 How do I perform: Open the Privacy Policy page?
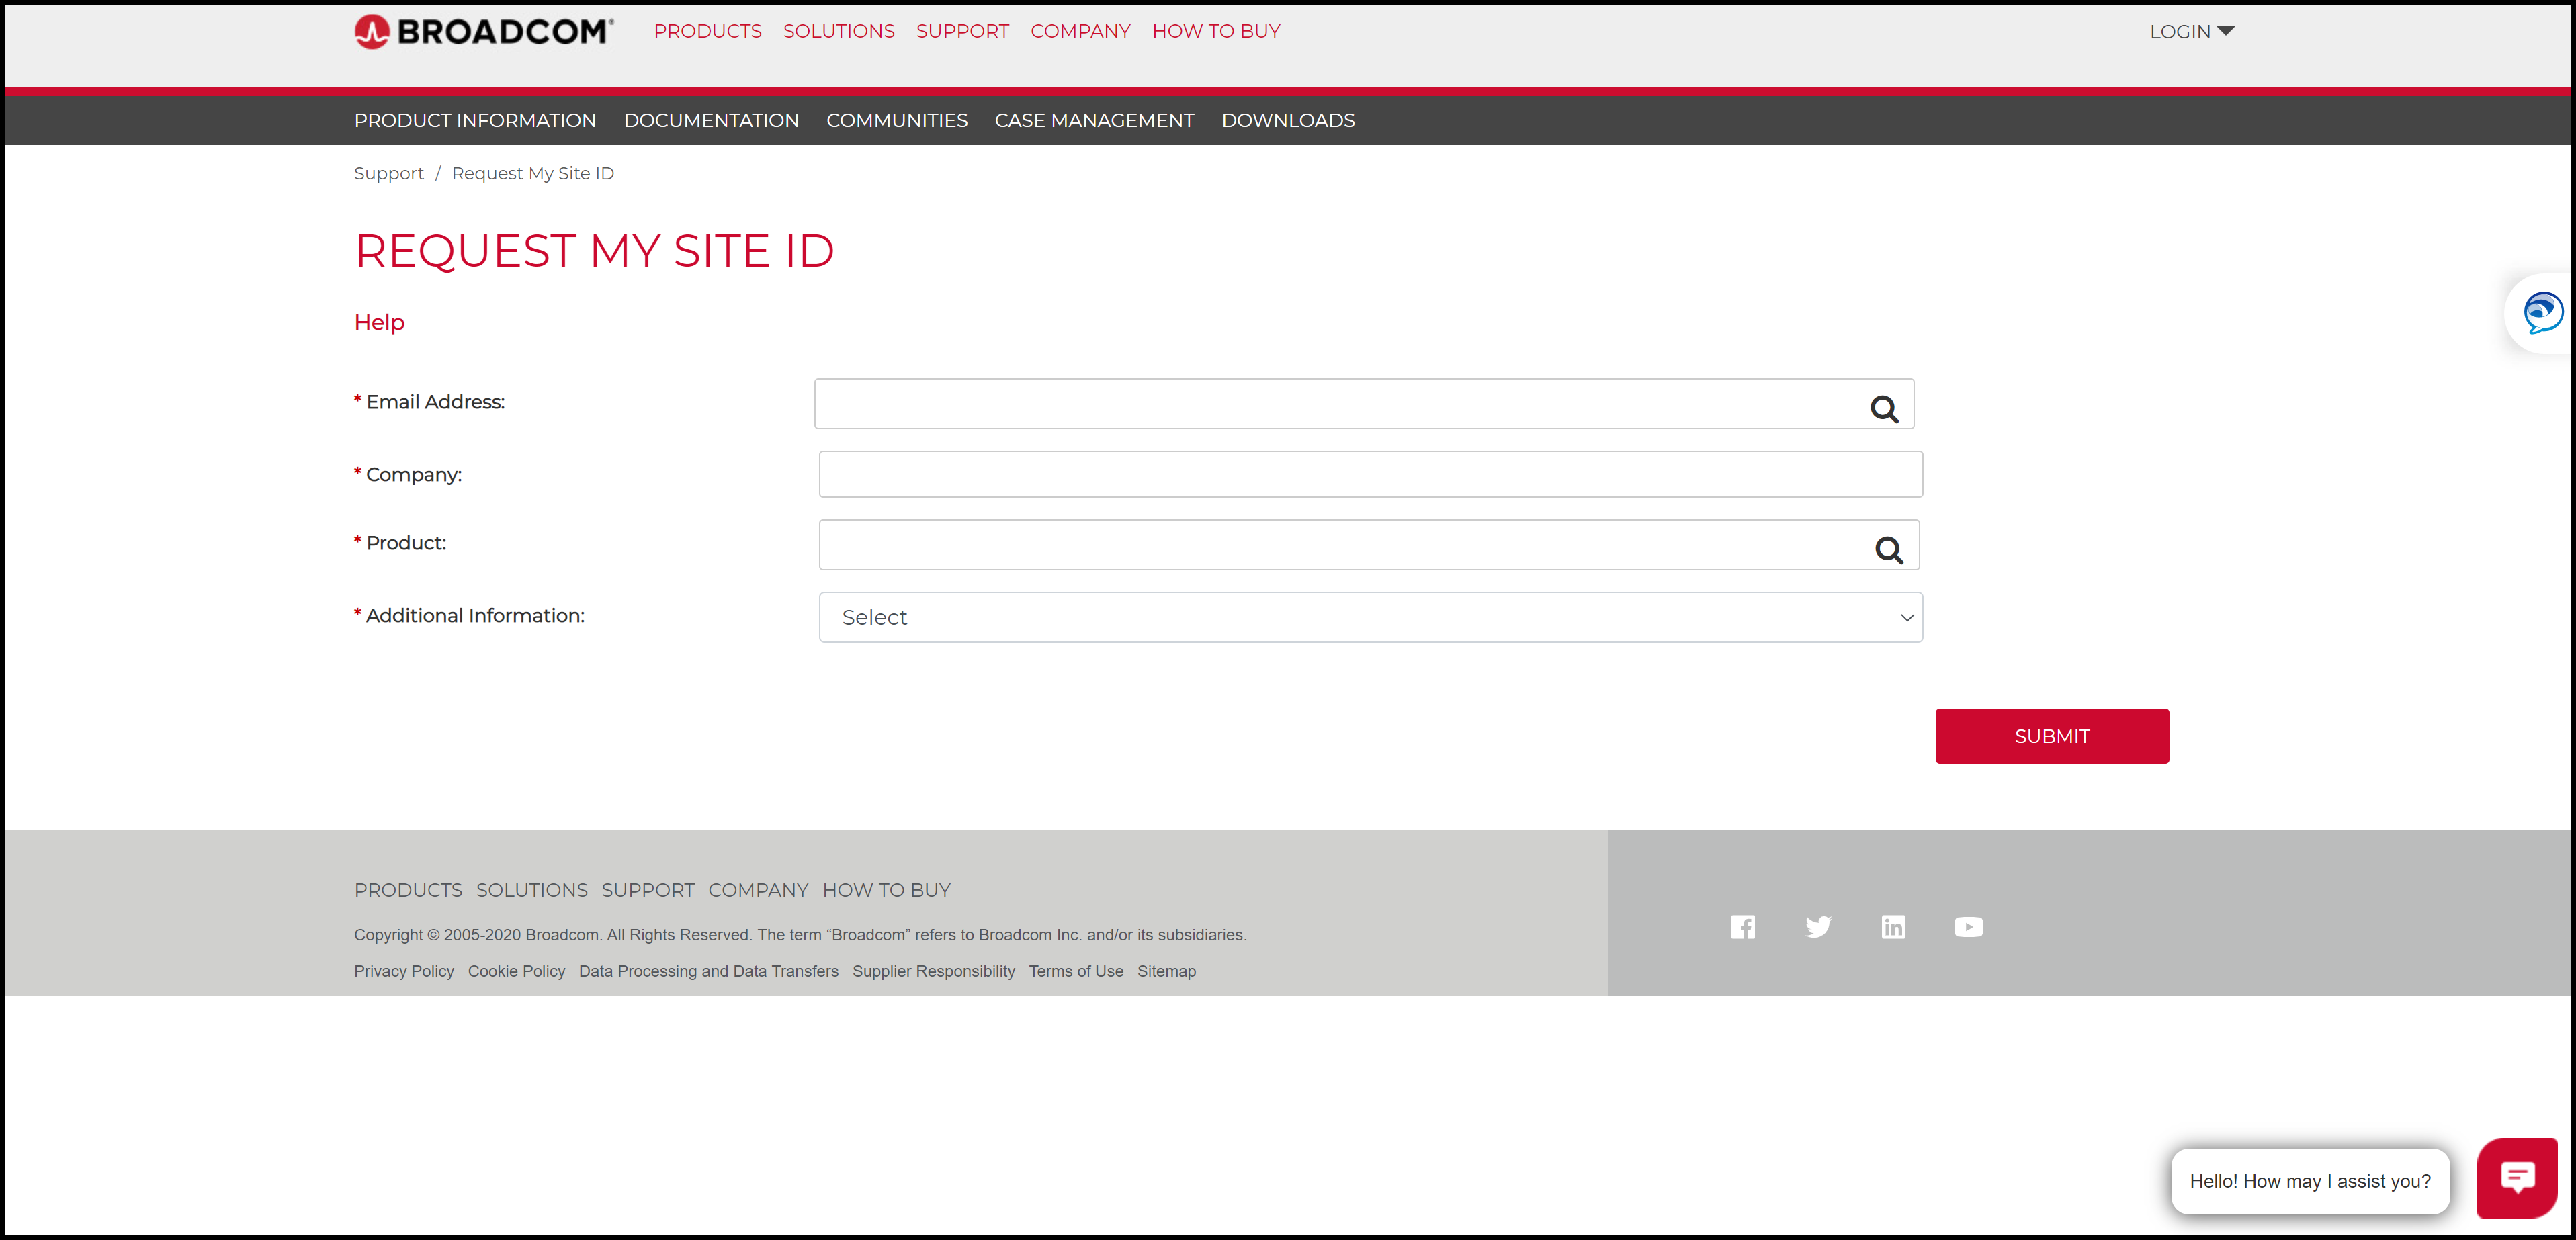tap(403, 971)
